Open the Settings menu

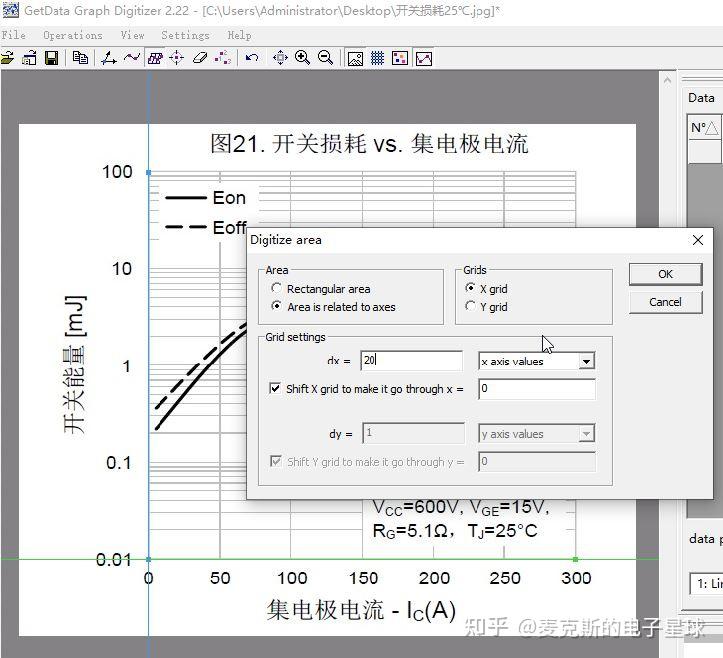click(x=185, y=35)
